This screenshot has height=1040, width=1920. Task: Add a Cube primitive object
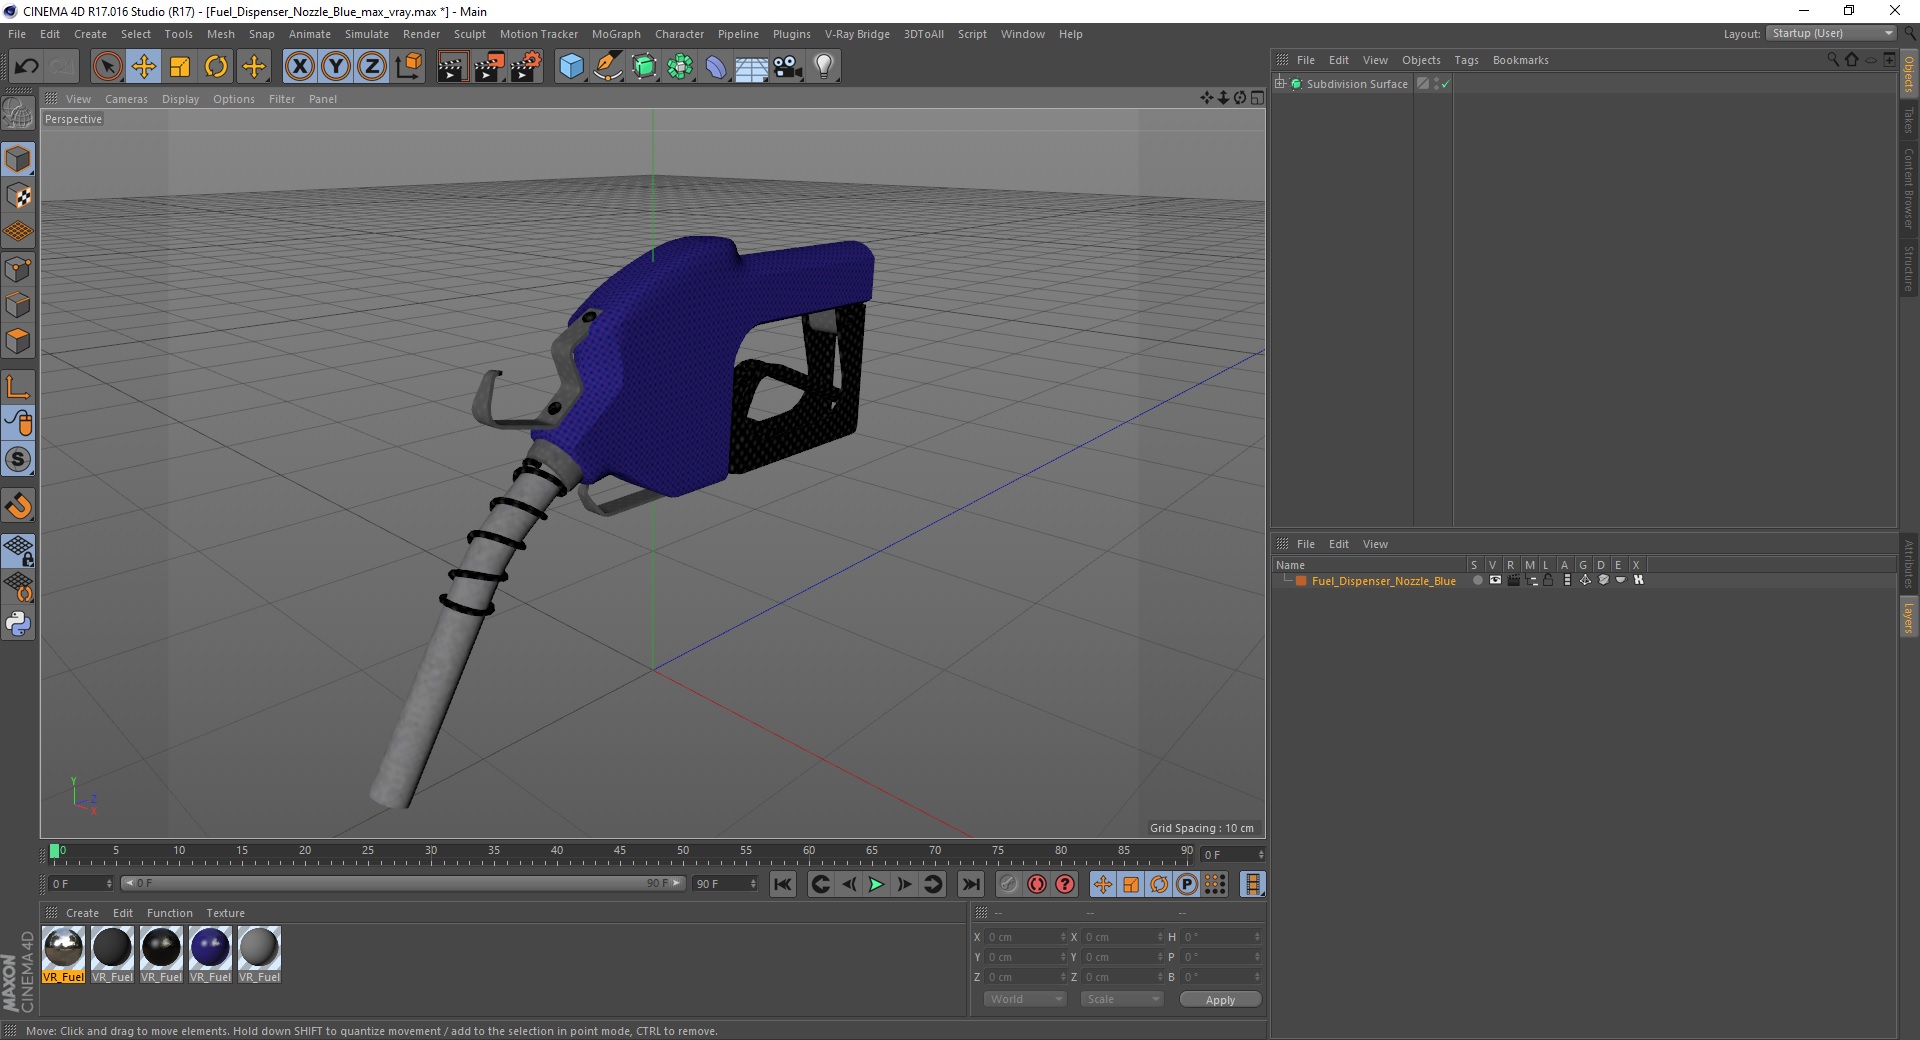click(x=571, y=67)
